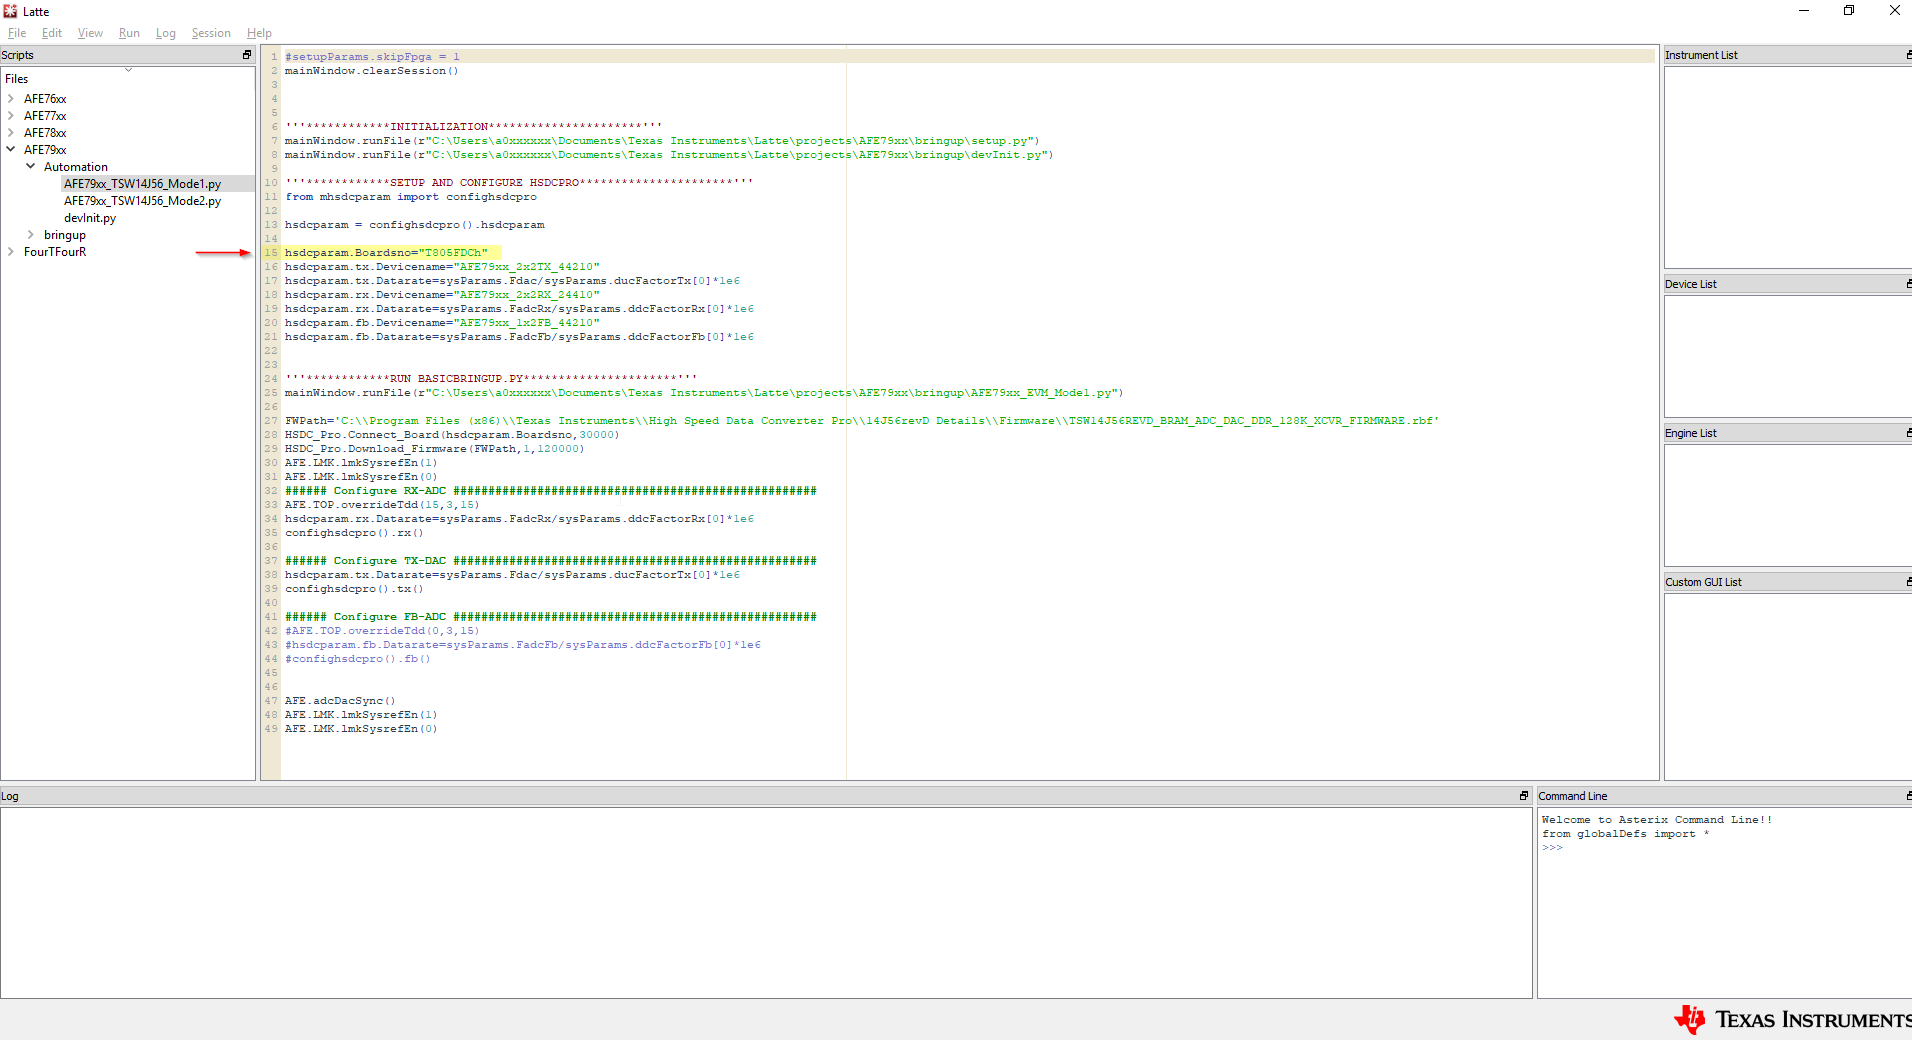This screenshot has width=1912, height=1040.
Task: Expand the AFE78xx folder in file tree
Action: click(x=11, y=133)
